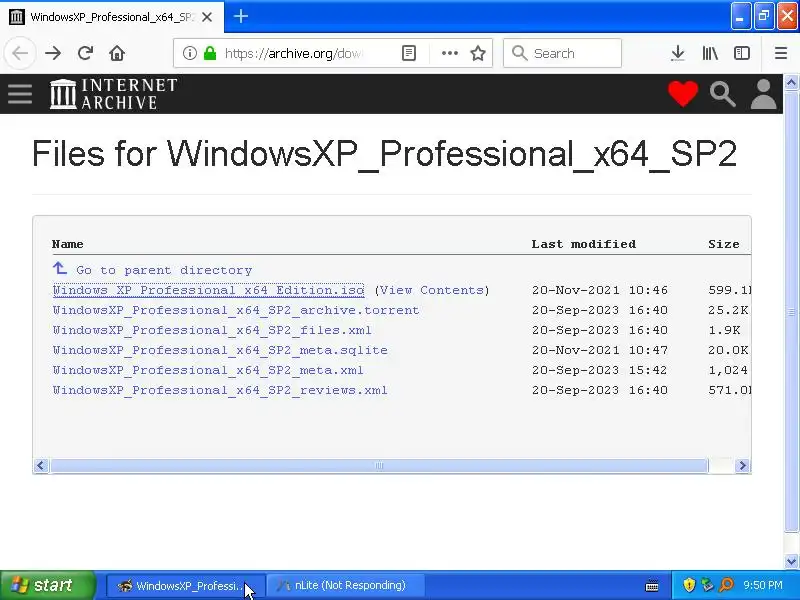Click the Last modified column header
800x600 pixels.
pos(584,244)
